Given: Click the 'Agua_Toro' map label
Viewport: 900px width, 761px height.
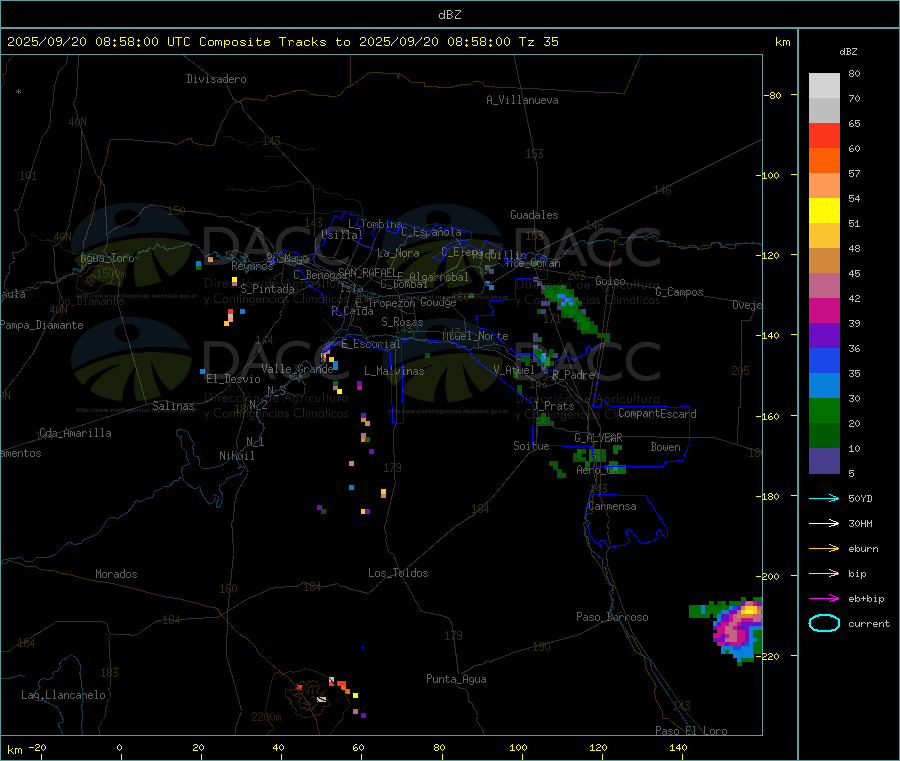Looking at the screenshot, I should [x=107, y=258].
